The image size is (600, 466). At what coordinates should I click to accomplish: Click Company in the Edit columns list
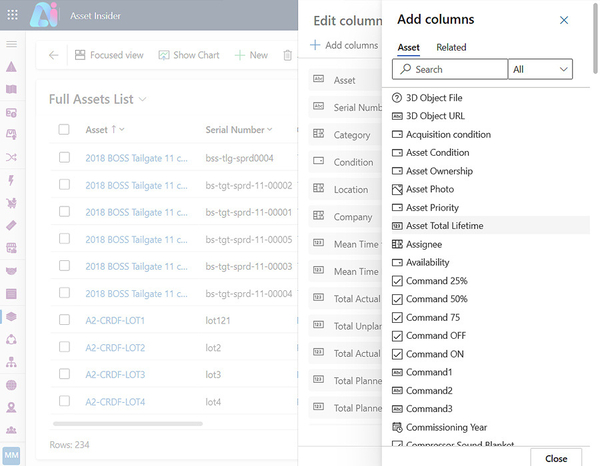coord(345,217)
